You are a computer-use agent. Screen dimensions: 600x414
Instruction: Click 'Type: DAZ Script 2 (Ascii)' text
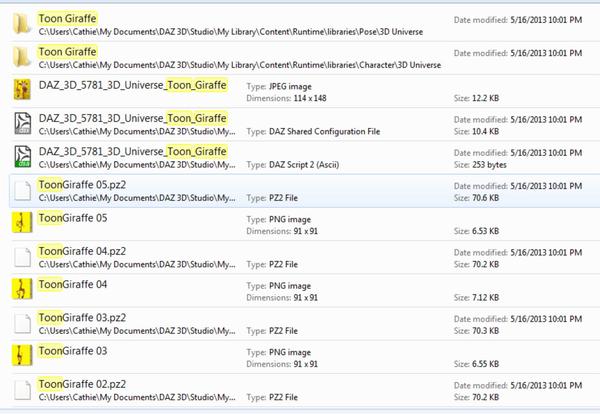click(293, 165)
